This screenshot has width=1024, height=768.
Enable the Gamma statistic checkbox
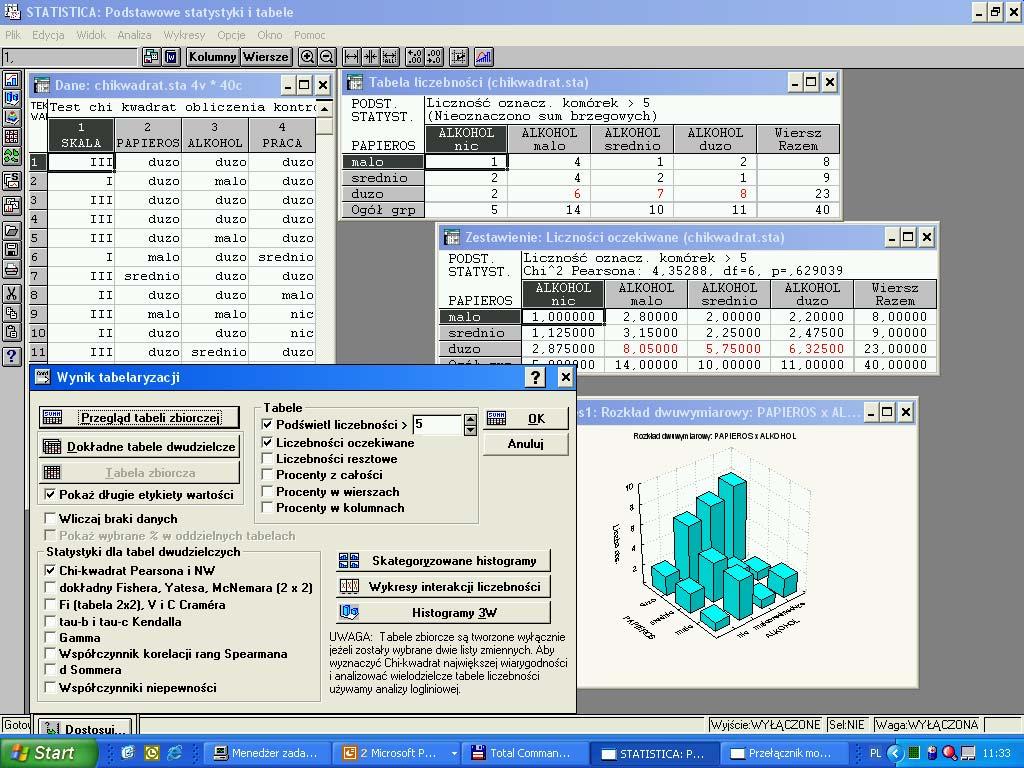(x=50, y=637)
